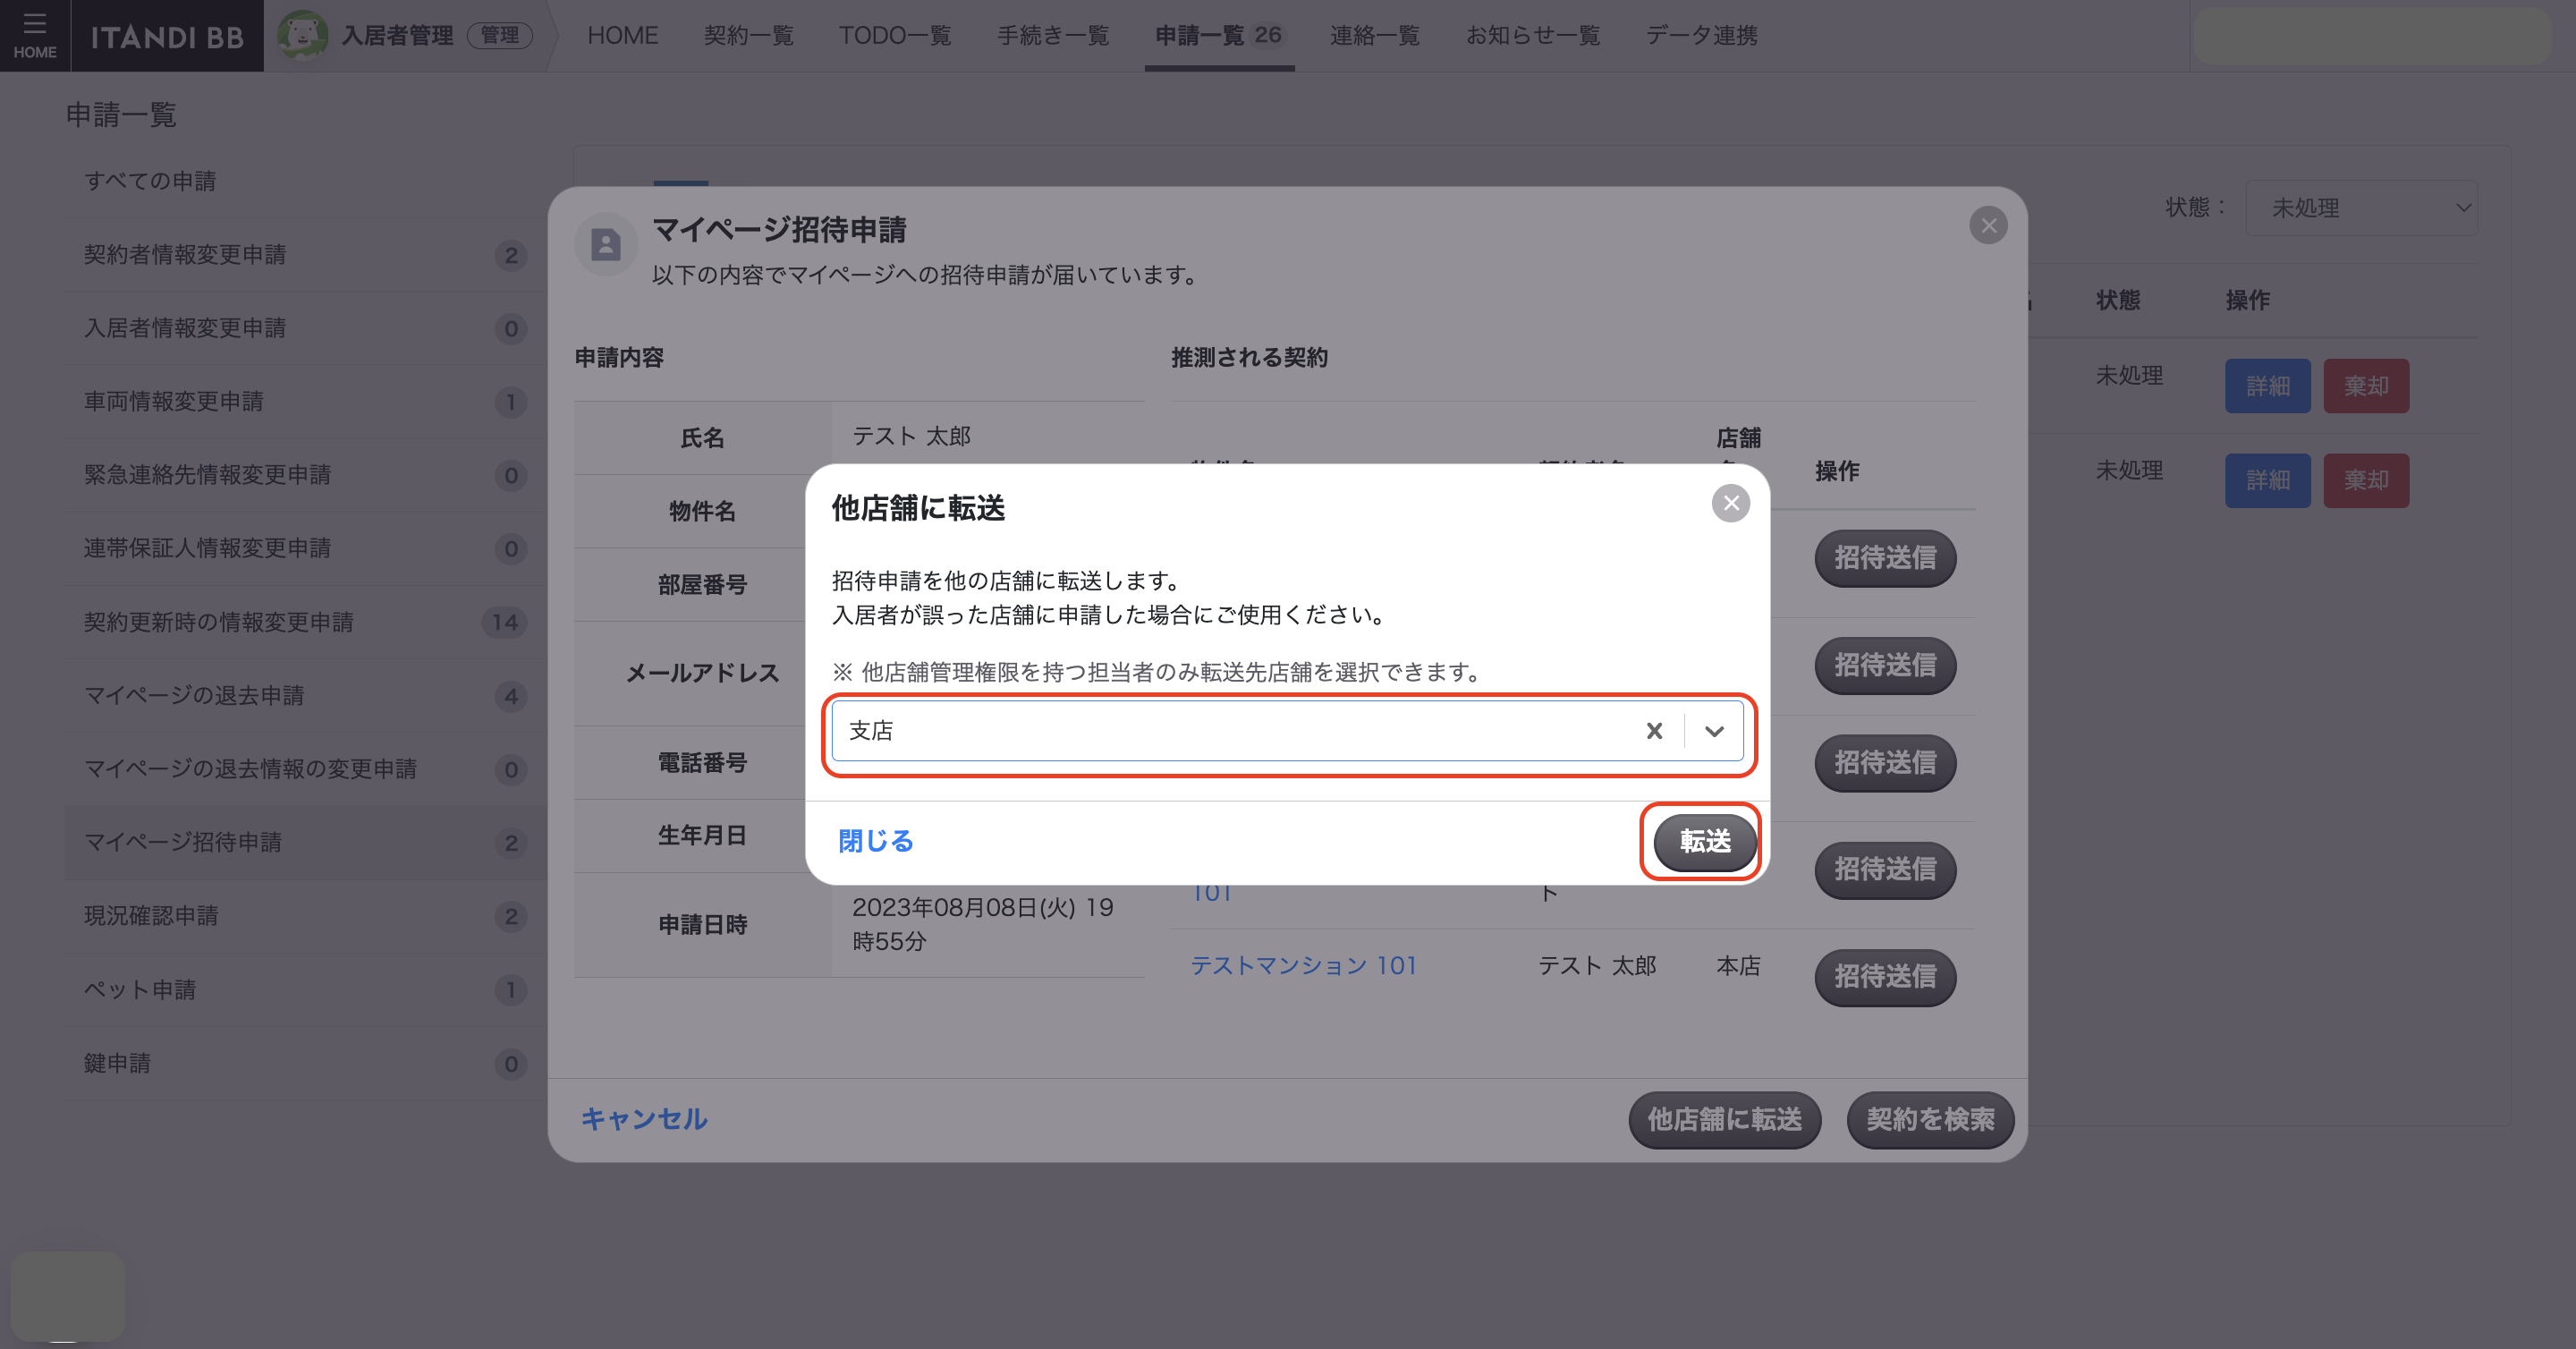
Task: Select 契約者情報変更申請 in sidebar
Action: tap(305, 255)
